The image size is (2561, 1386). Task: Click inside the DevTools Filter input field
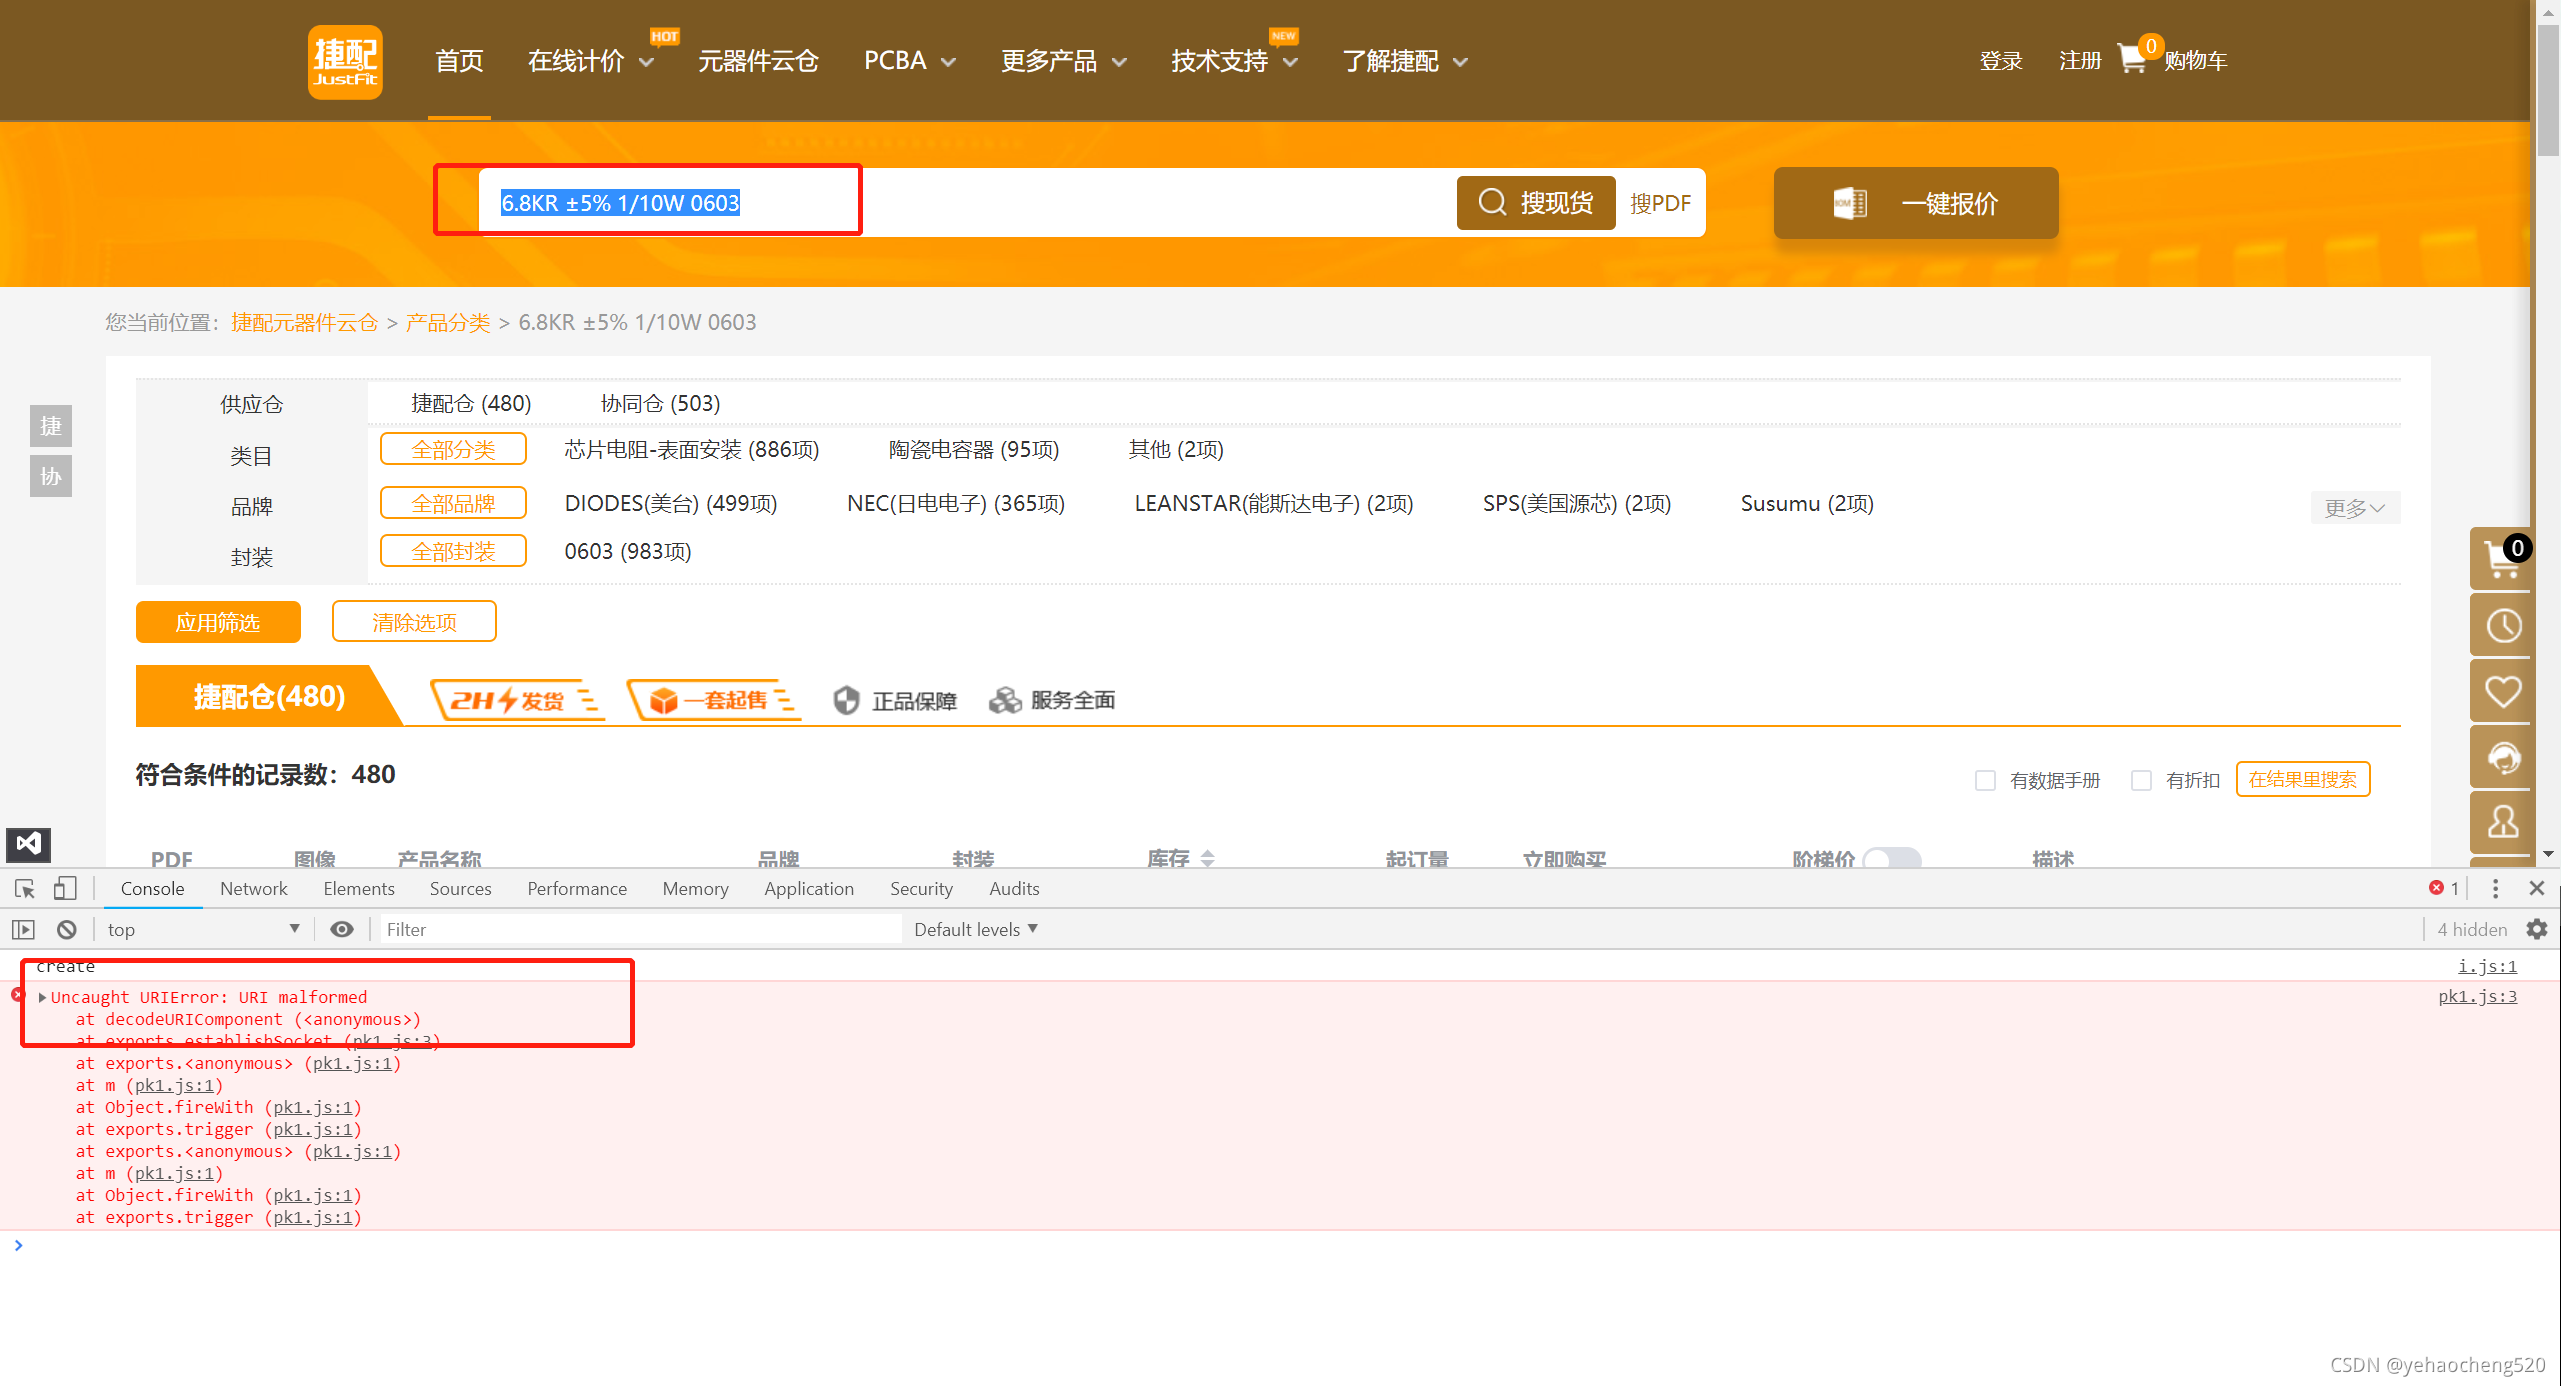click(640, 929)
